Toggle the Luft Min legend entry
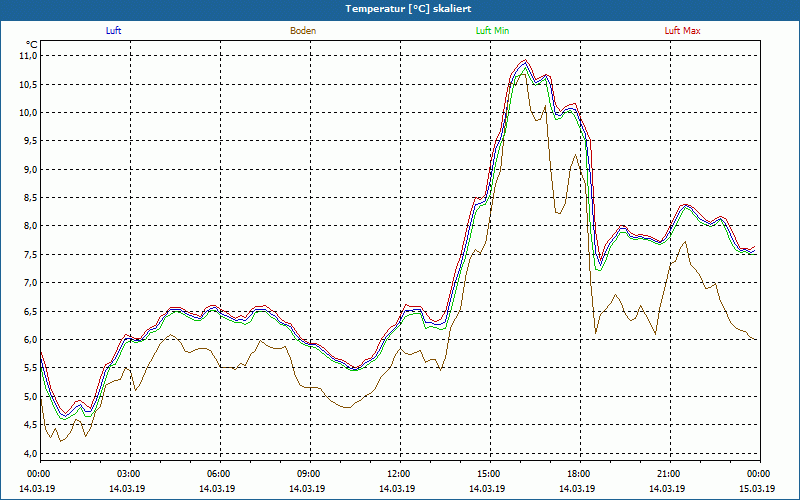 point(493,31)
